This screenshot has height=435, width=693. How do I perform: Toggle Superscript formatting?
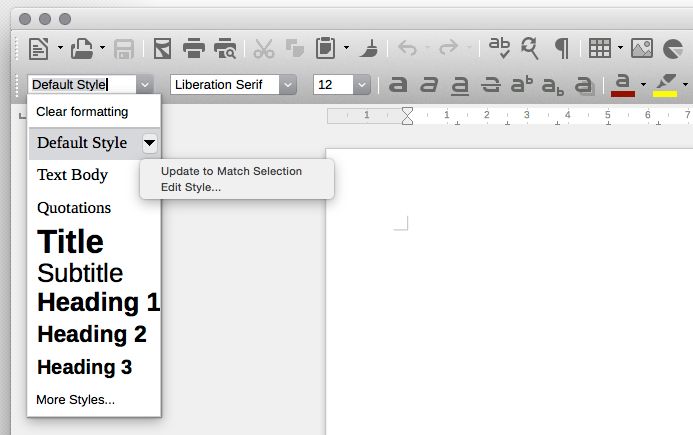[x=522, y=84]
